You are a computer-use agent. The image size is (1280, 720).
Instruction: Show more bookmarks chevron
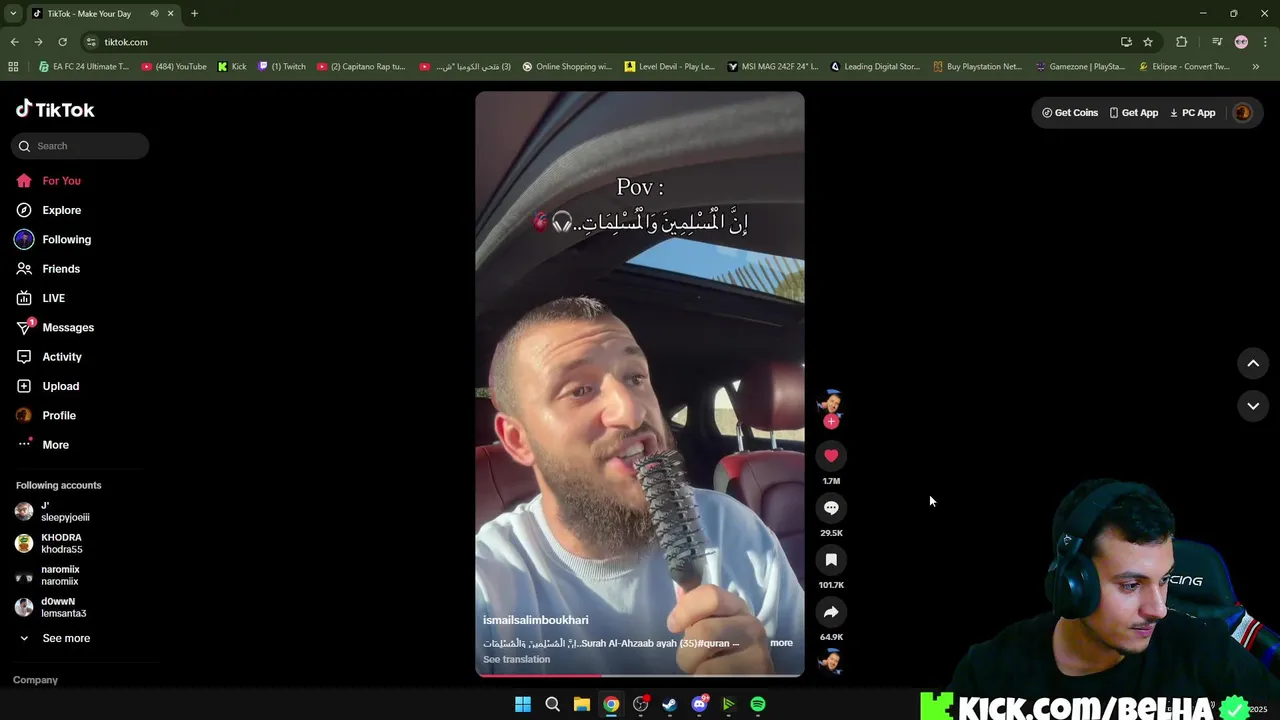point(1256,67)
